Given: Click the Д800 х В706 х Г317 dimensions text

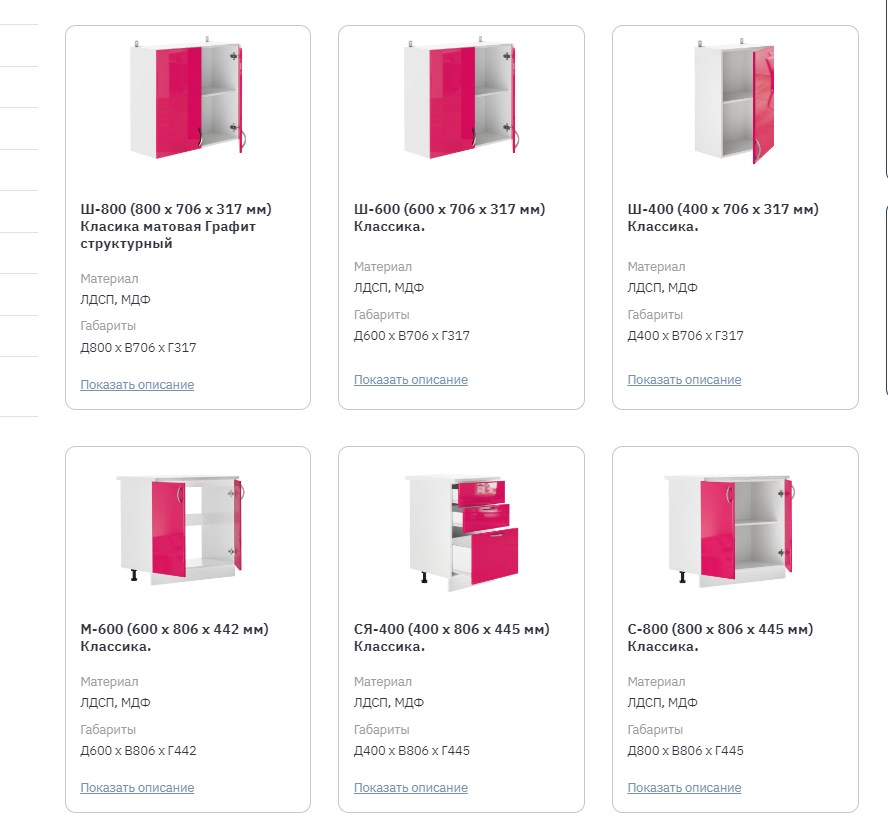Looking at the screenshot, I should click(138, 348).
